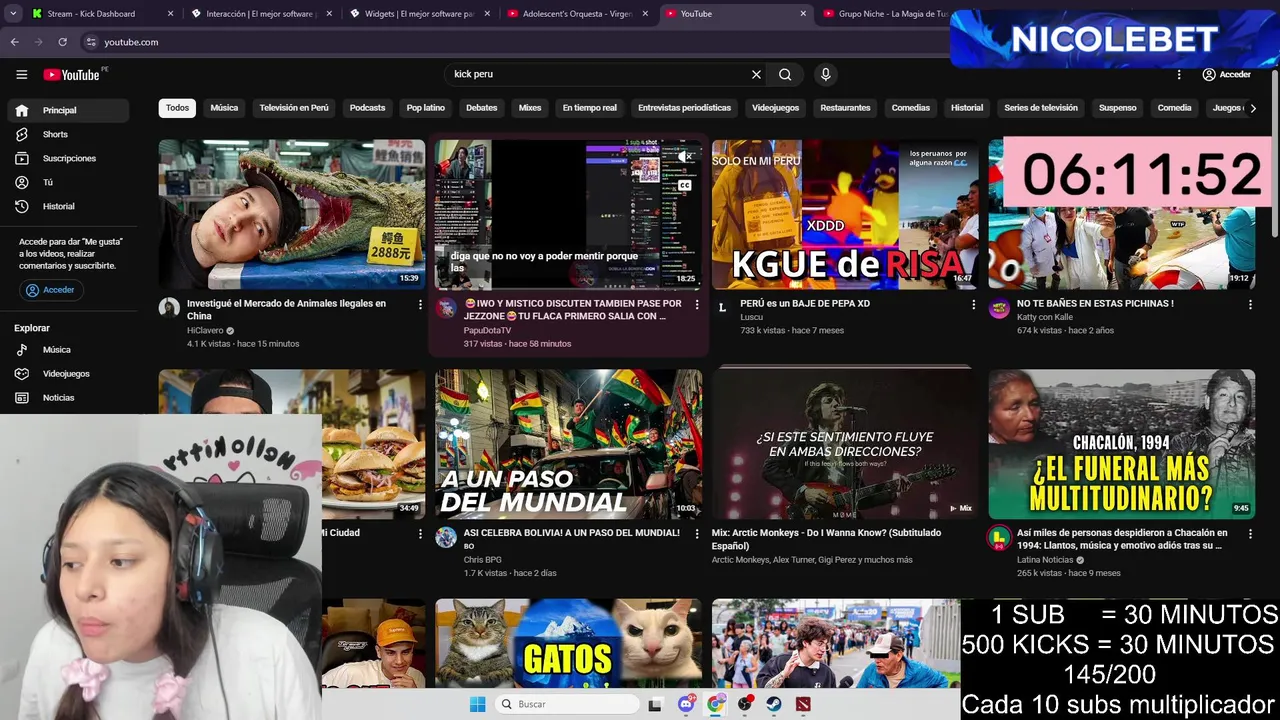
Task: Click the PapuDotaTV channel name
Action: [487, 331]
